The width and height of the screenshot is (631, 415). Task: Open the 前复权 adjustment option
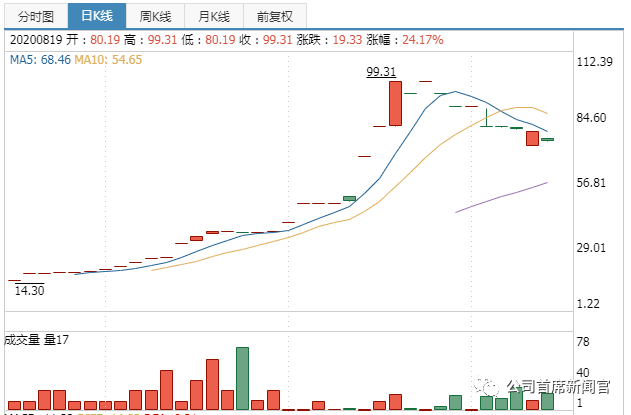[275, 16]
